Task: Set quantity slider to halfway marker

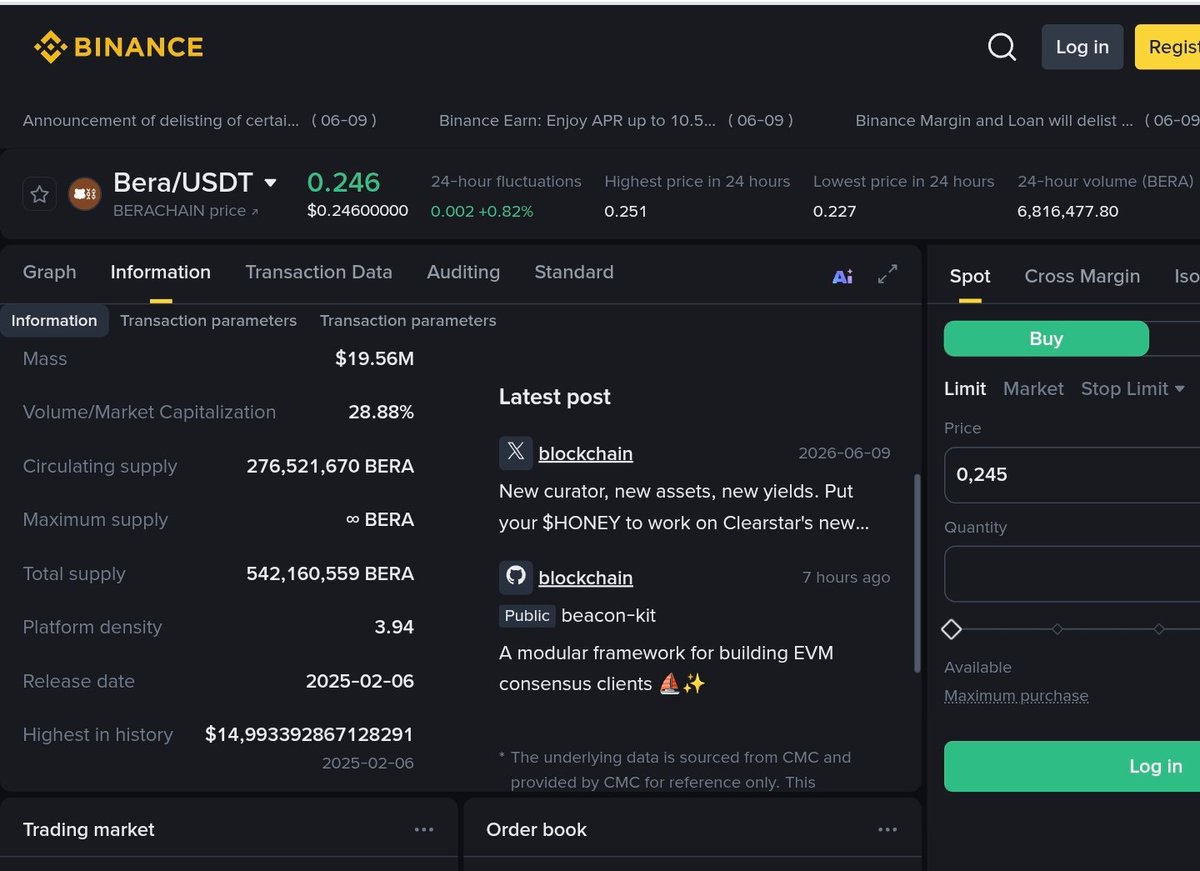Action: coord(1159,629)
